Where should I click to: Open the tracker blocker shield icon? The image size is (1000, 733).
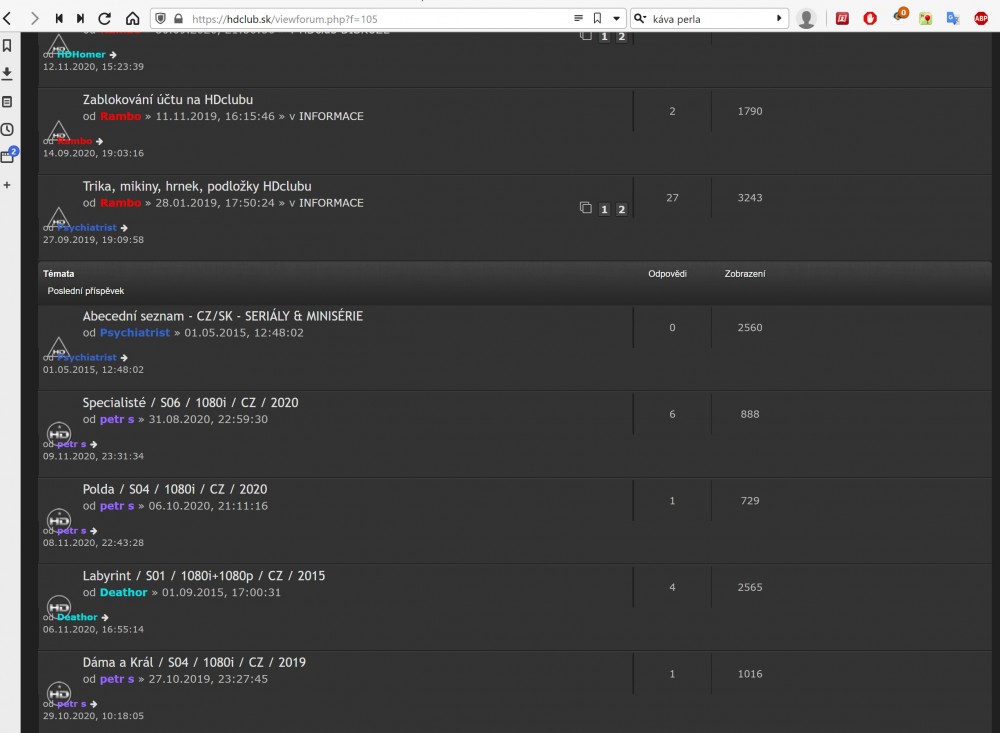point(161,19)
